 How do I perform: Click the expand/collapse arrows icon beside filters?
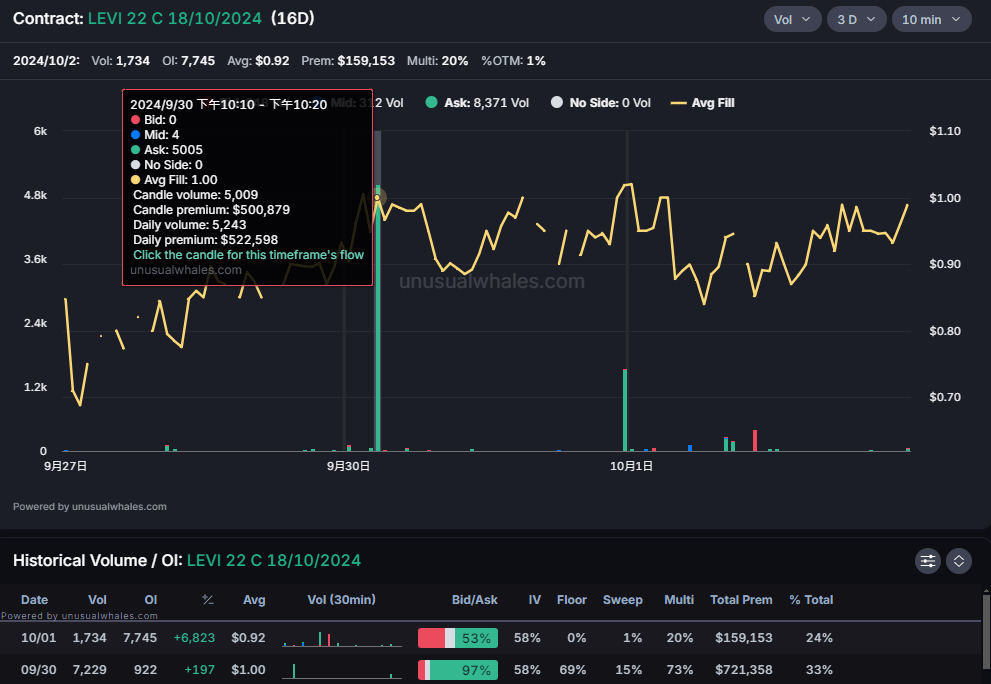pyautogui.click(x=958, y=561)
